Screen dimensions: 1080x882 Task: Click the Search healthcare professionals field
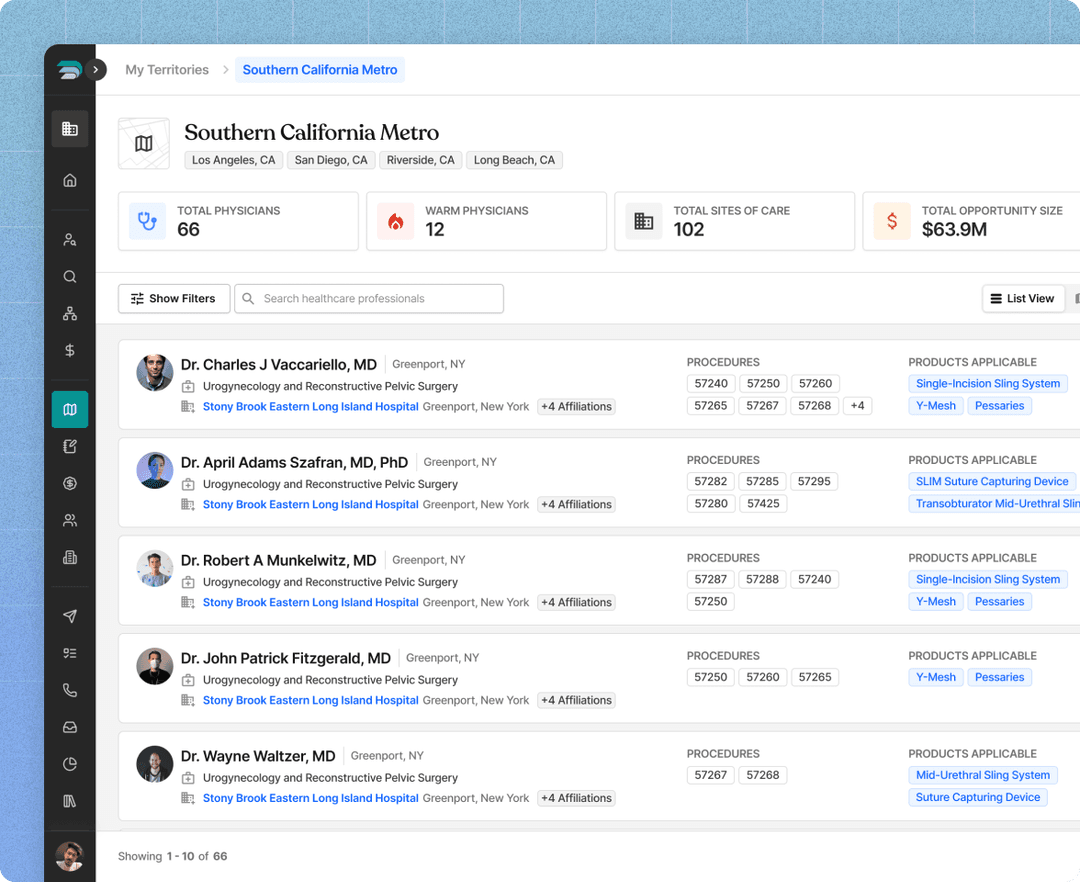(370, 299)
